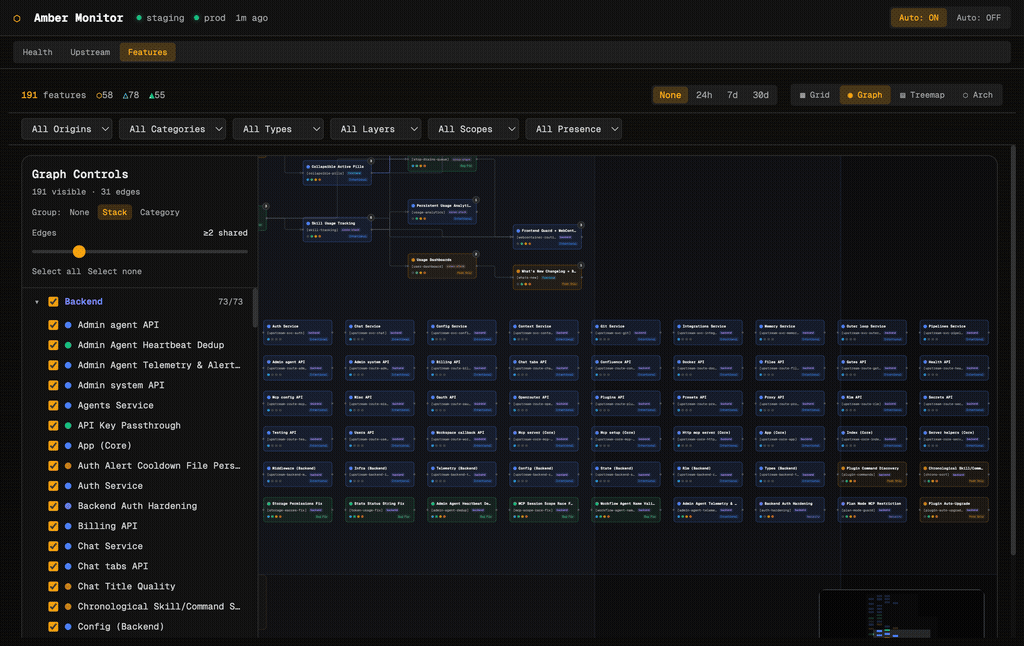Select the 7d time range
Viewport: 1024px width, 646px height.
tap(733, 95)
